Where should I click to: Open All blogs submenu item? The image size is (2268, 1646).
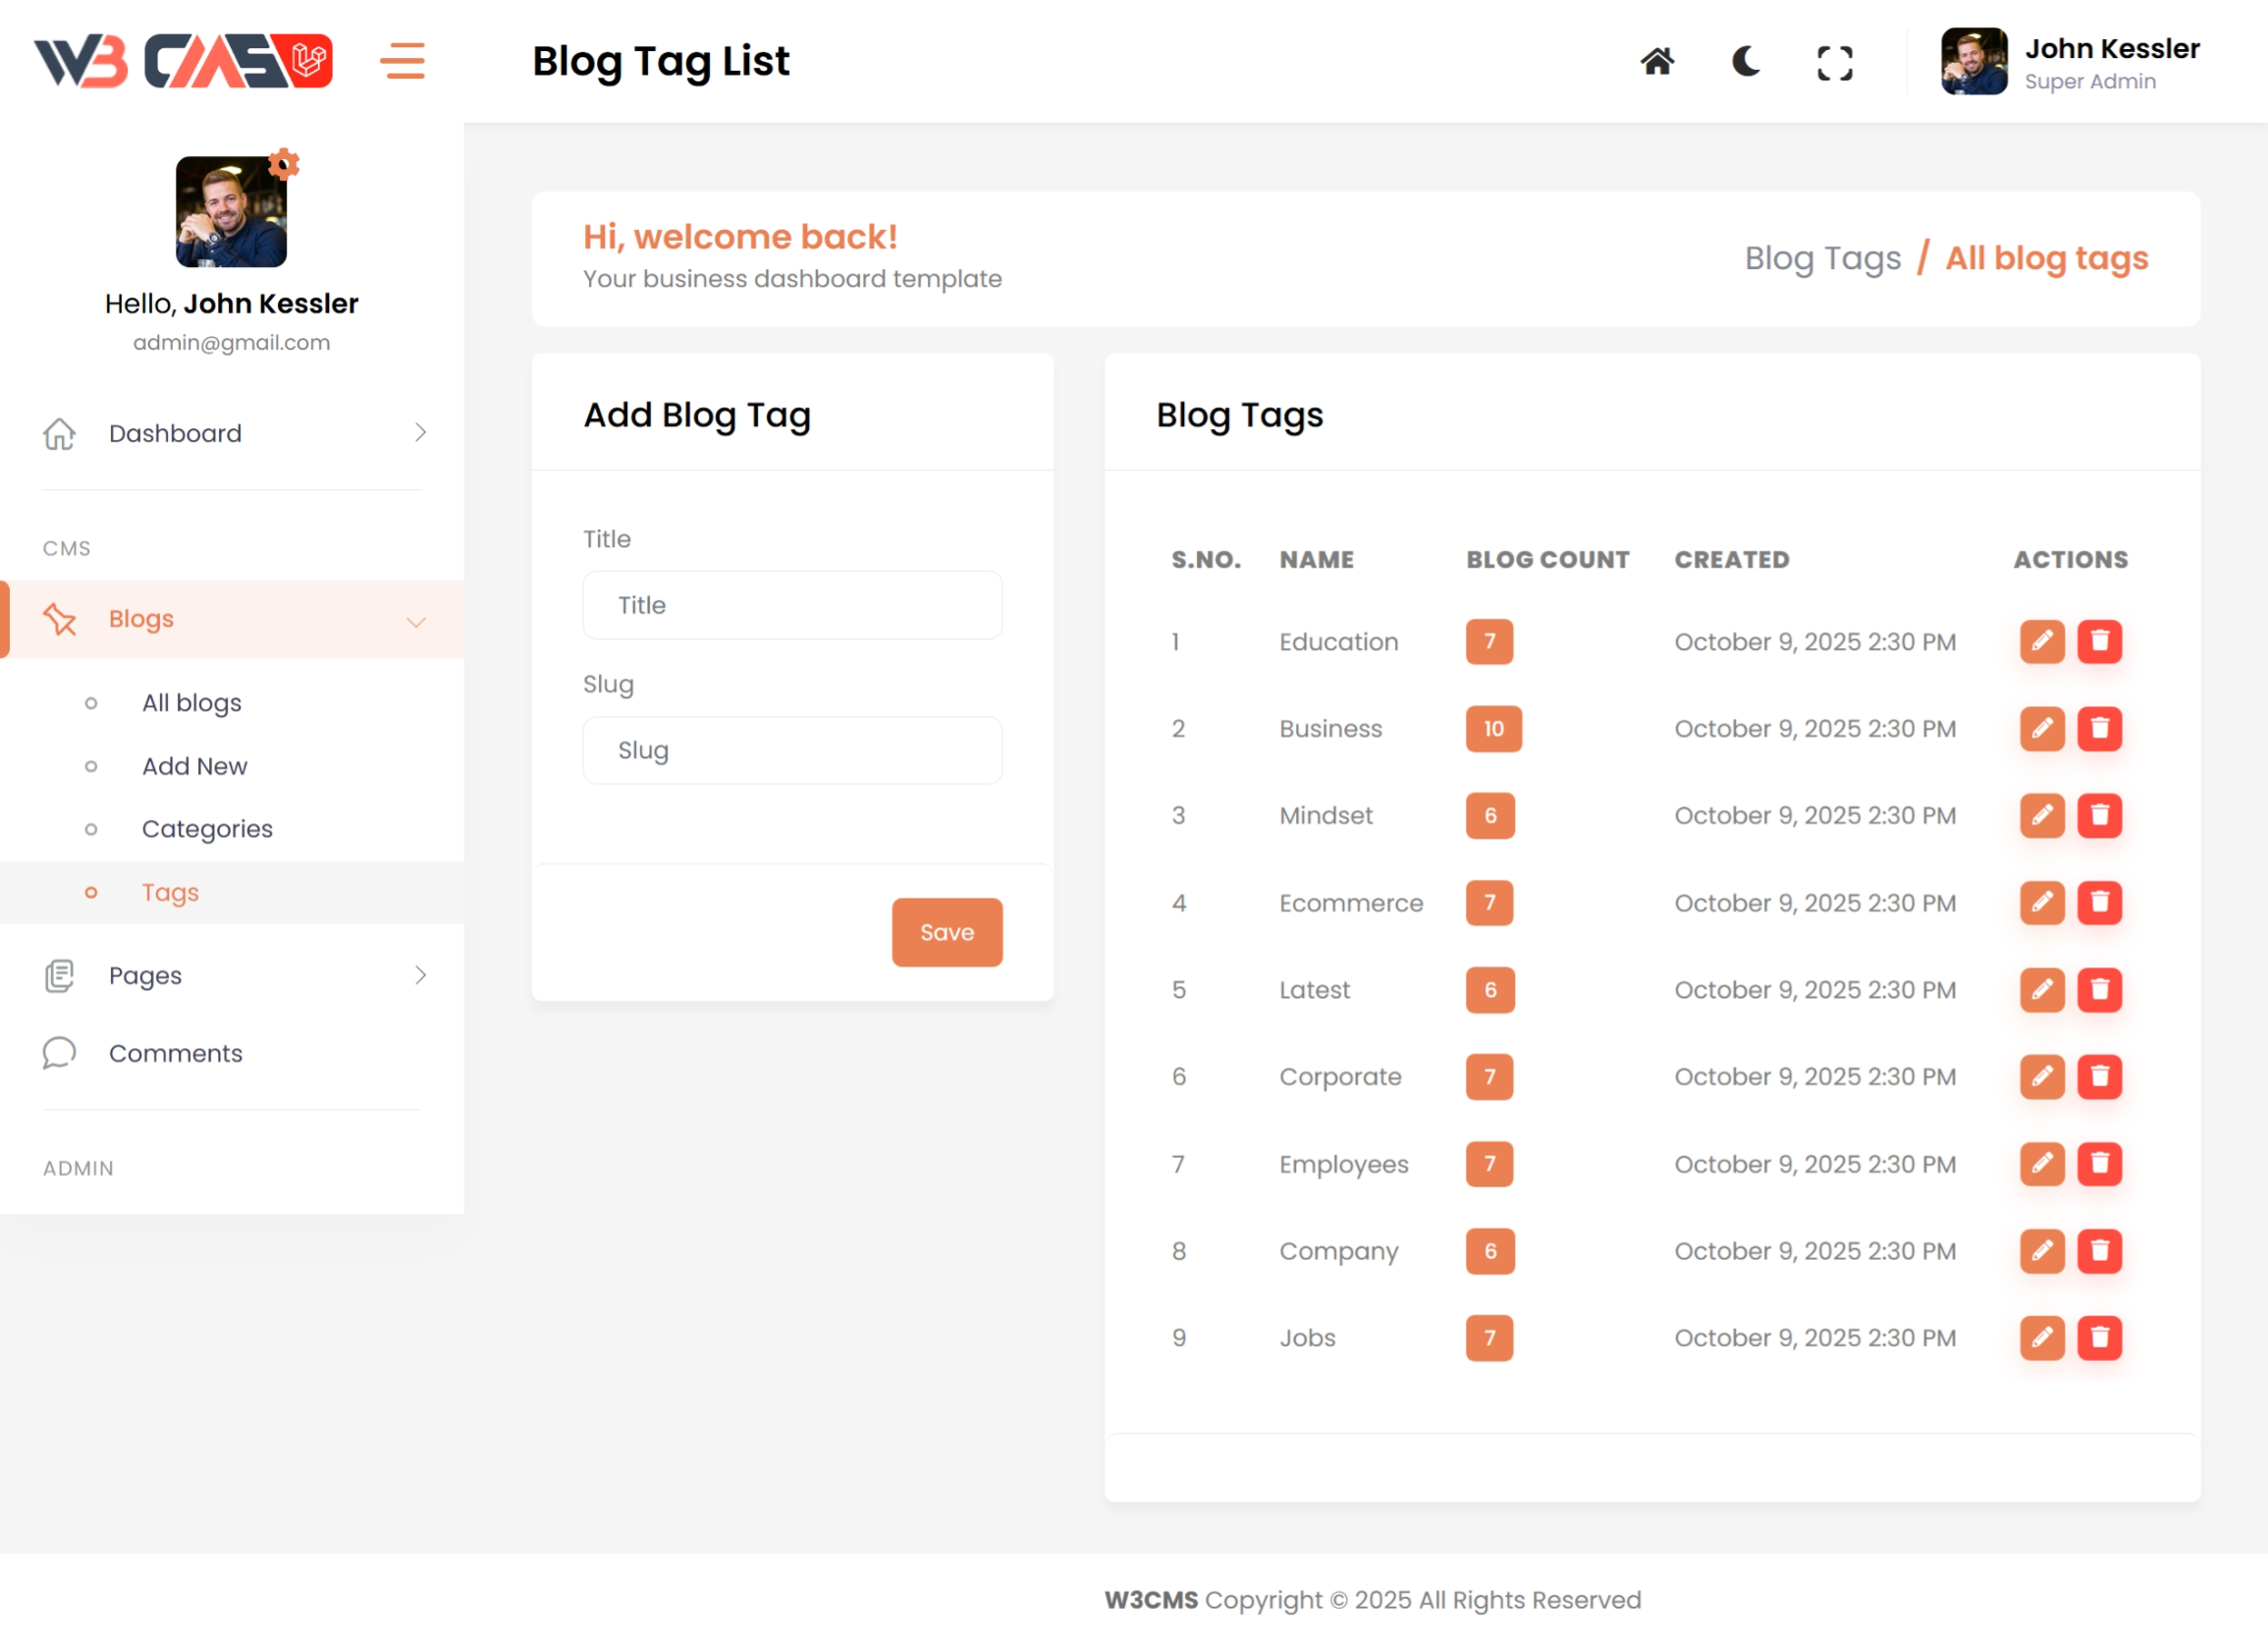point(191,703)
